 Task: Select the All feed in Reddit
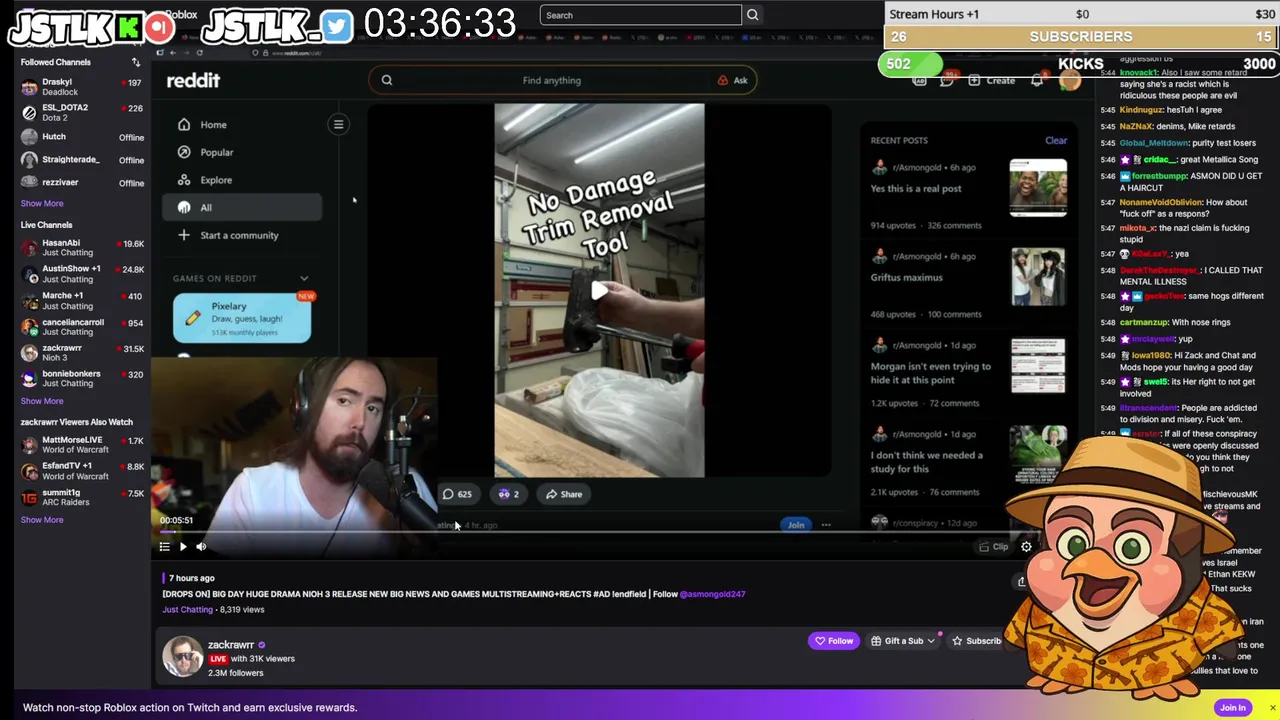point(242,207)
